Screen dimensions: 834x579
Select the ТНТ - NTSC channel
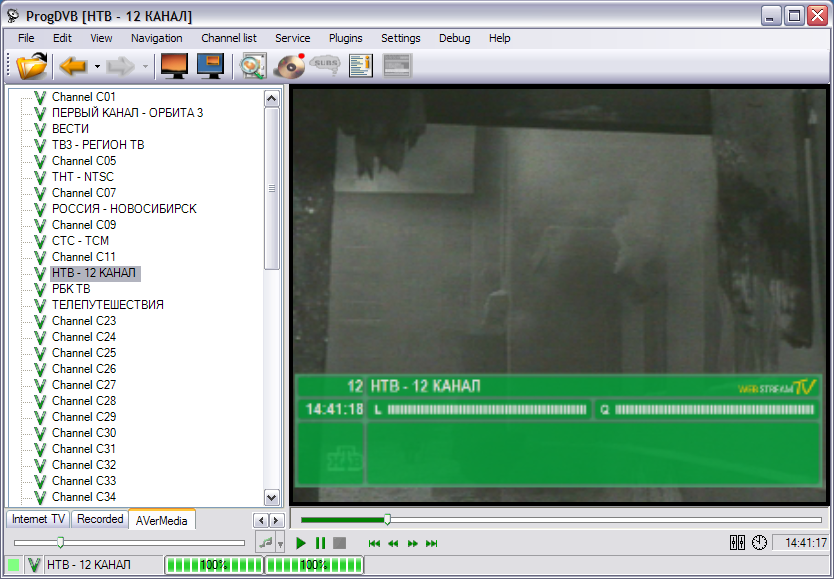83,177
